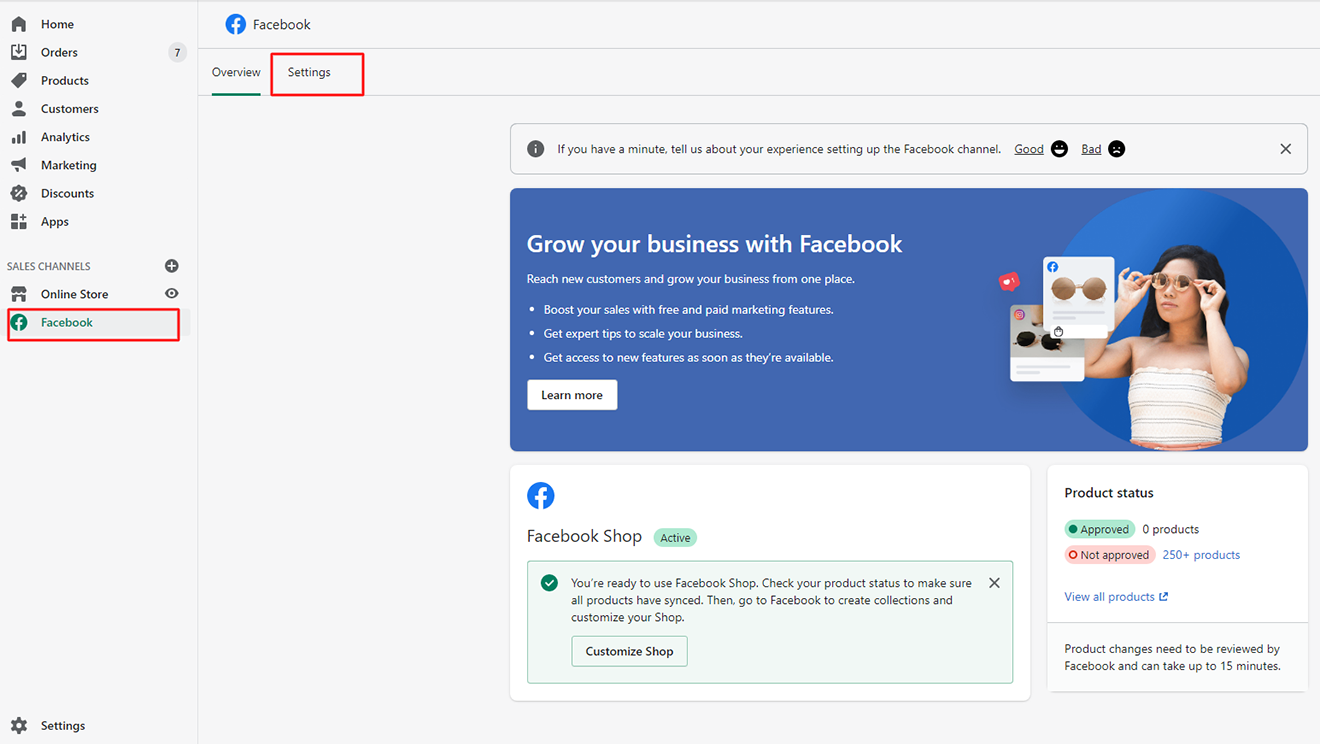Click the SALES CHANNELS label
Viewport: 1320px width, 744px height.
click(x=49, y=266)
